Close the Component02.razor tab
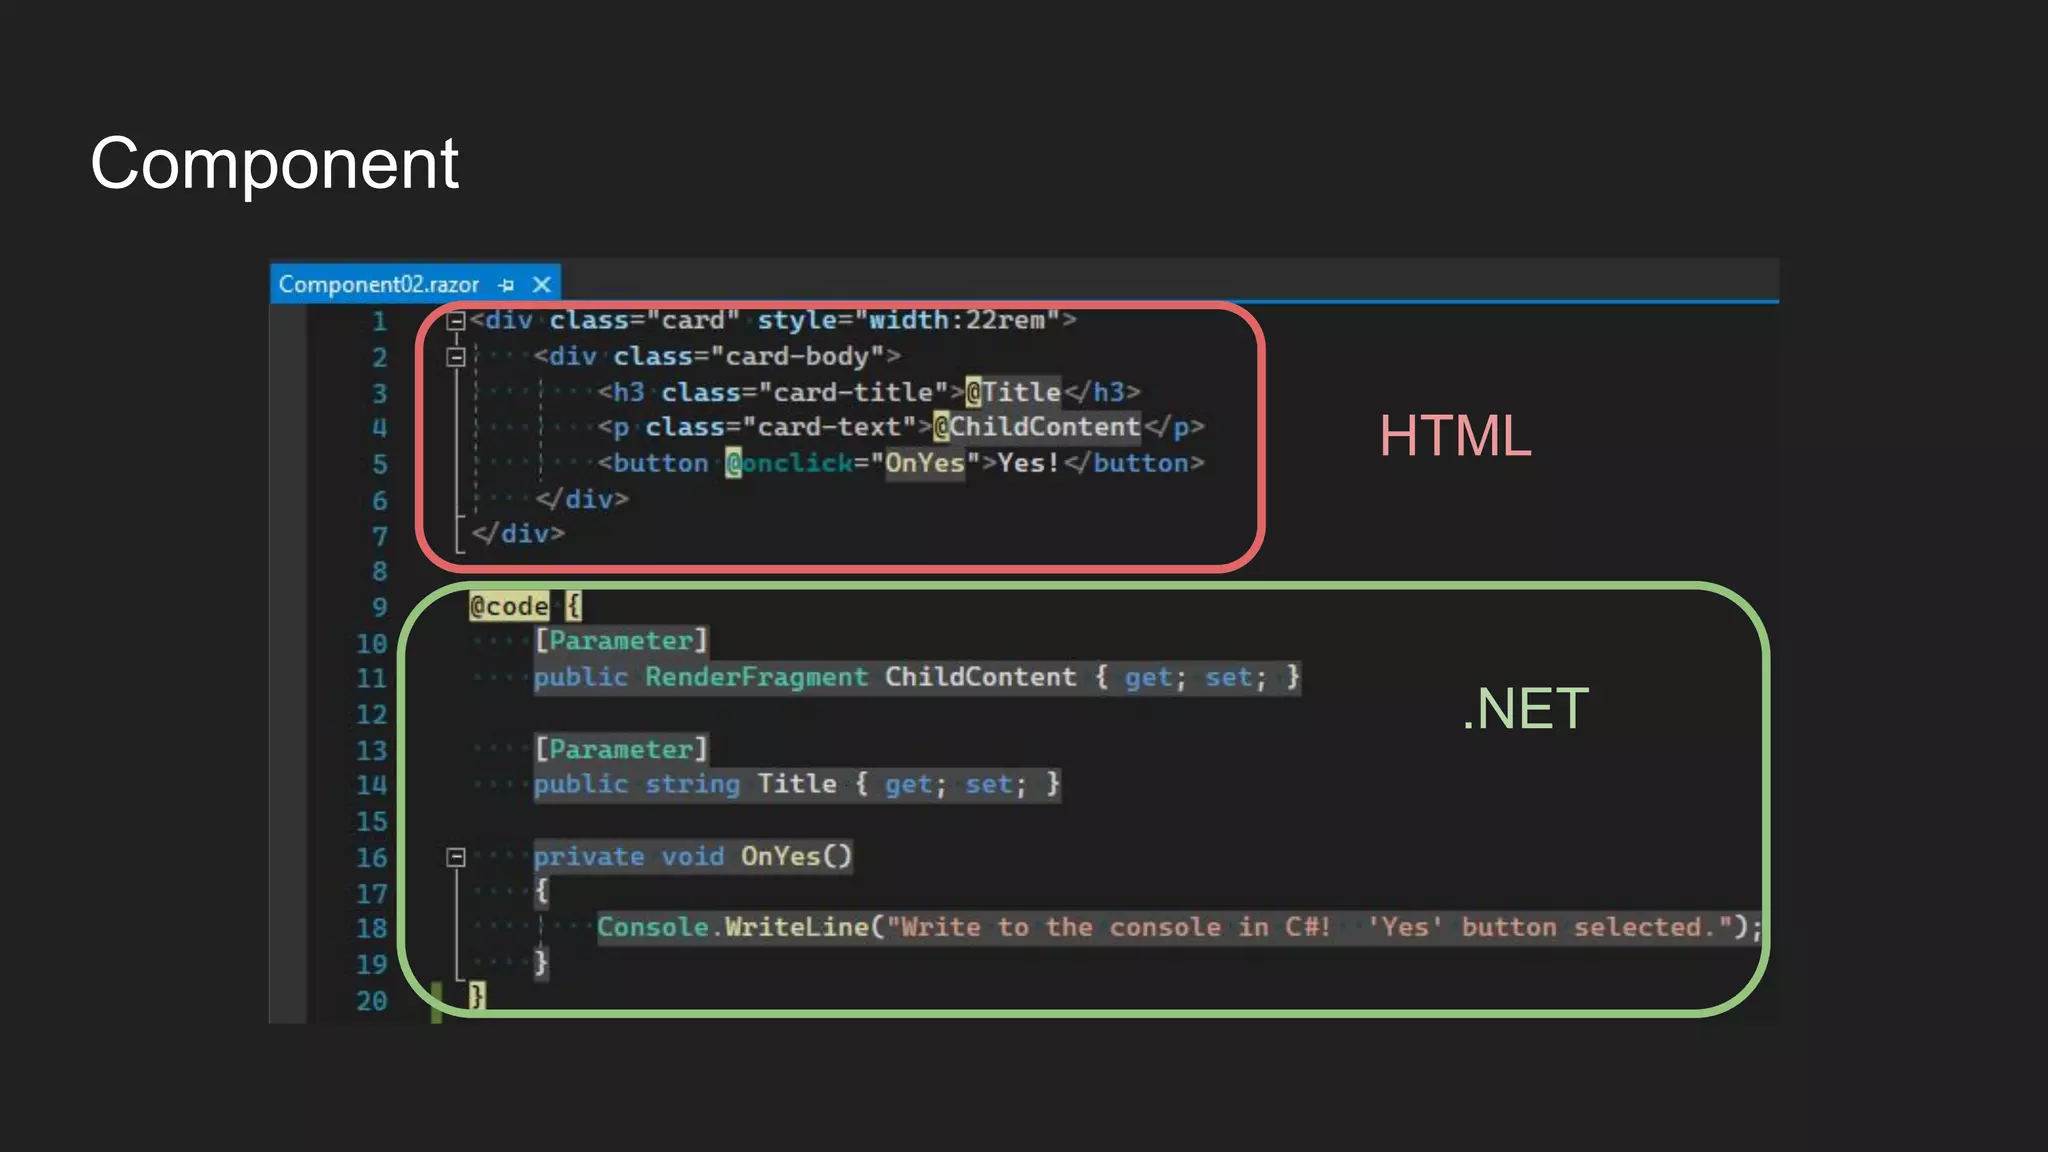Viewport: 2048px width, 1152px height. pos(542,285)
